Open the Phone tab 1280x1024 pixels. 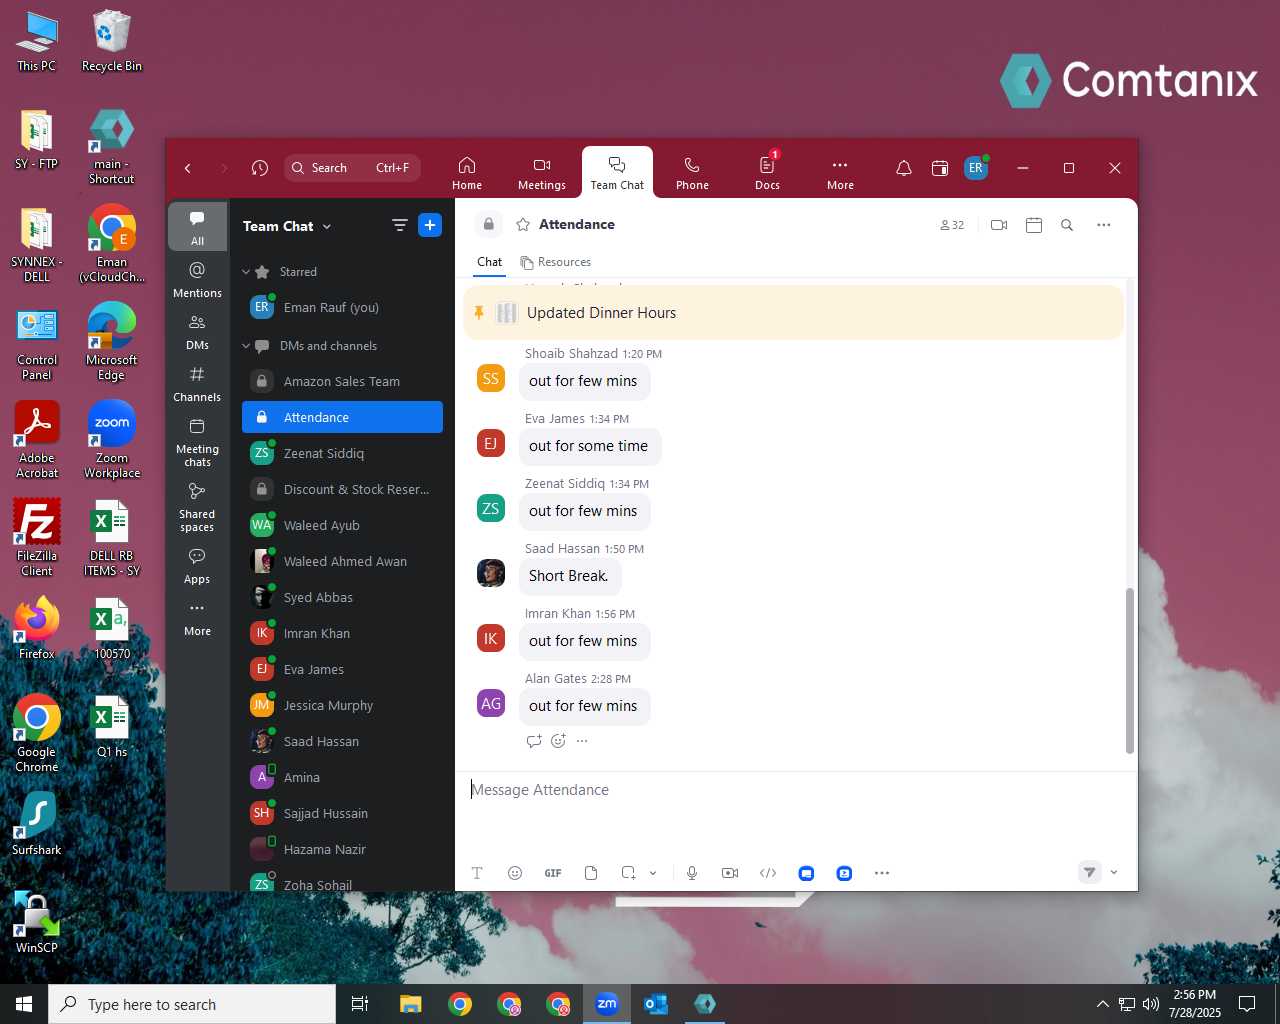[692, 172]
